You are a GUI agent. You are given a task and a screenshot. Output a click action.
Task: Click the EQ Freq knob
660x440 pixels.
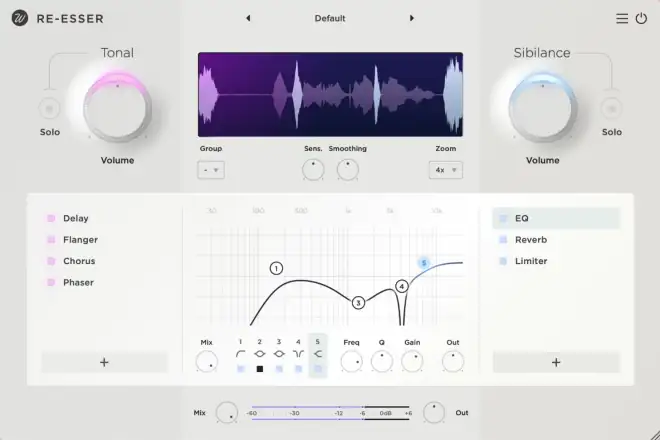pyautogui.click(x=351, y=361)
